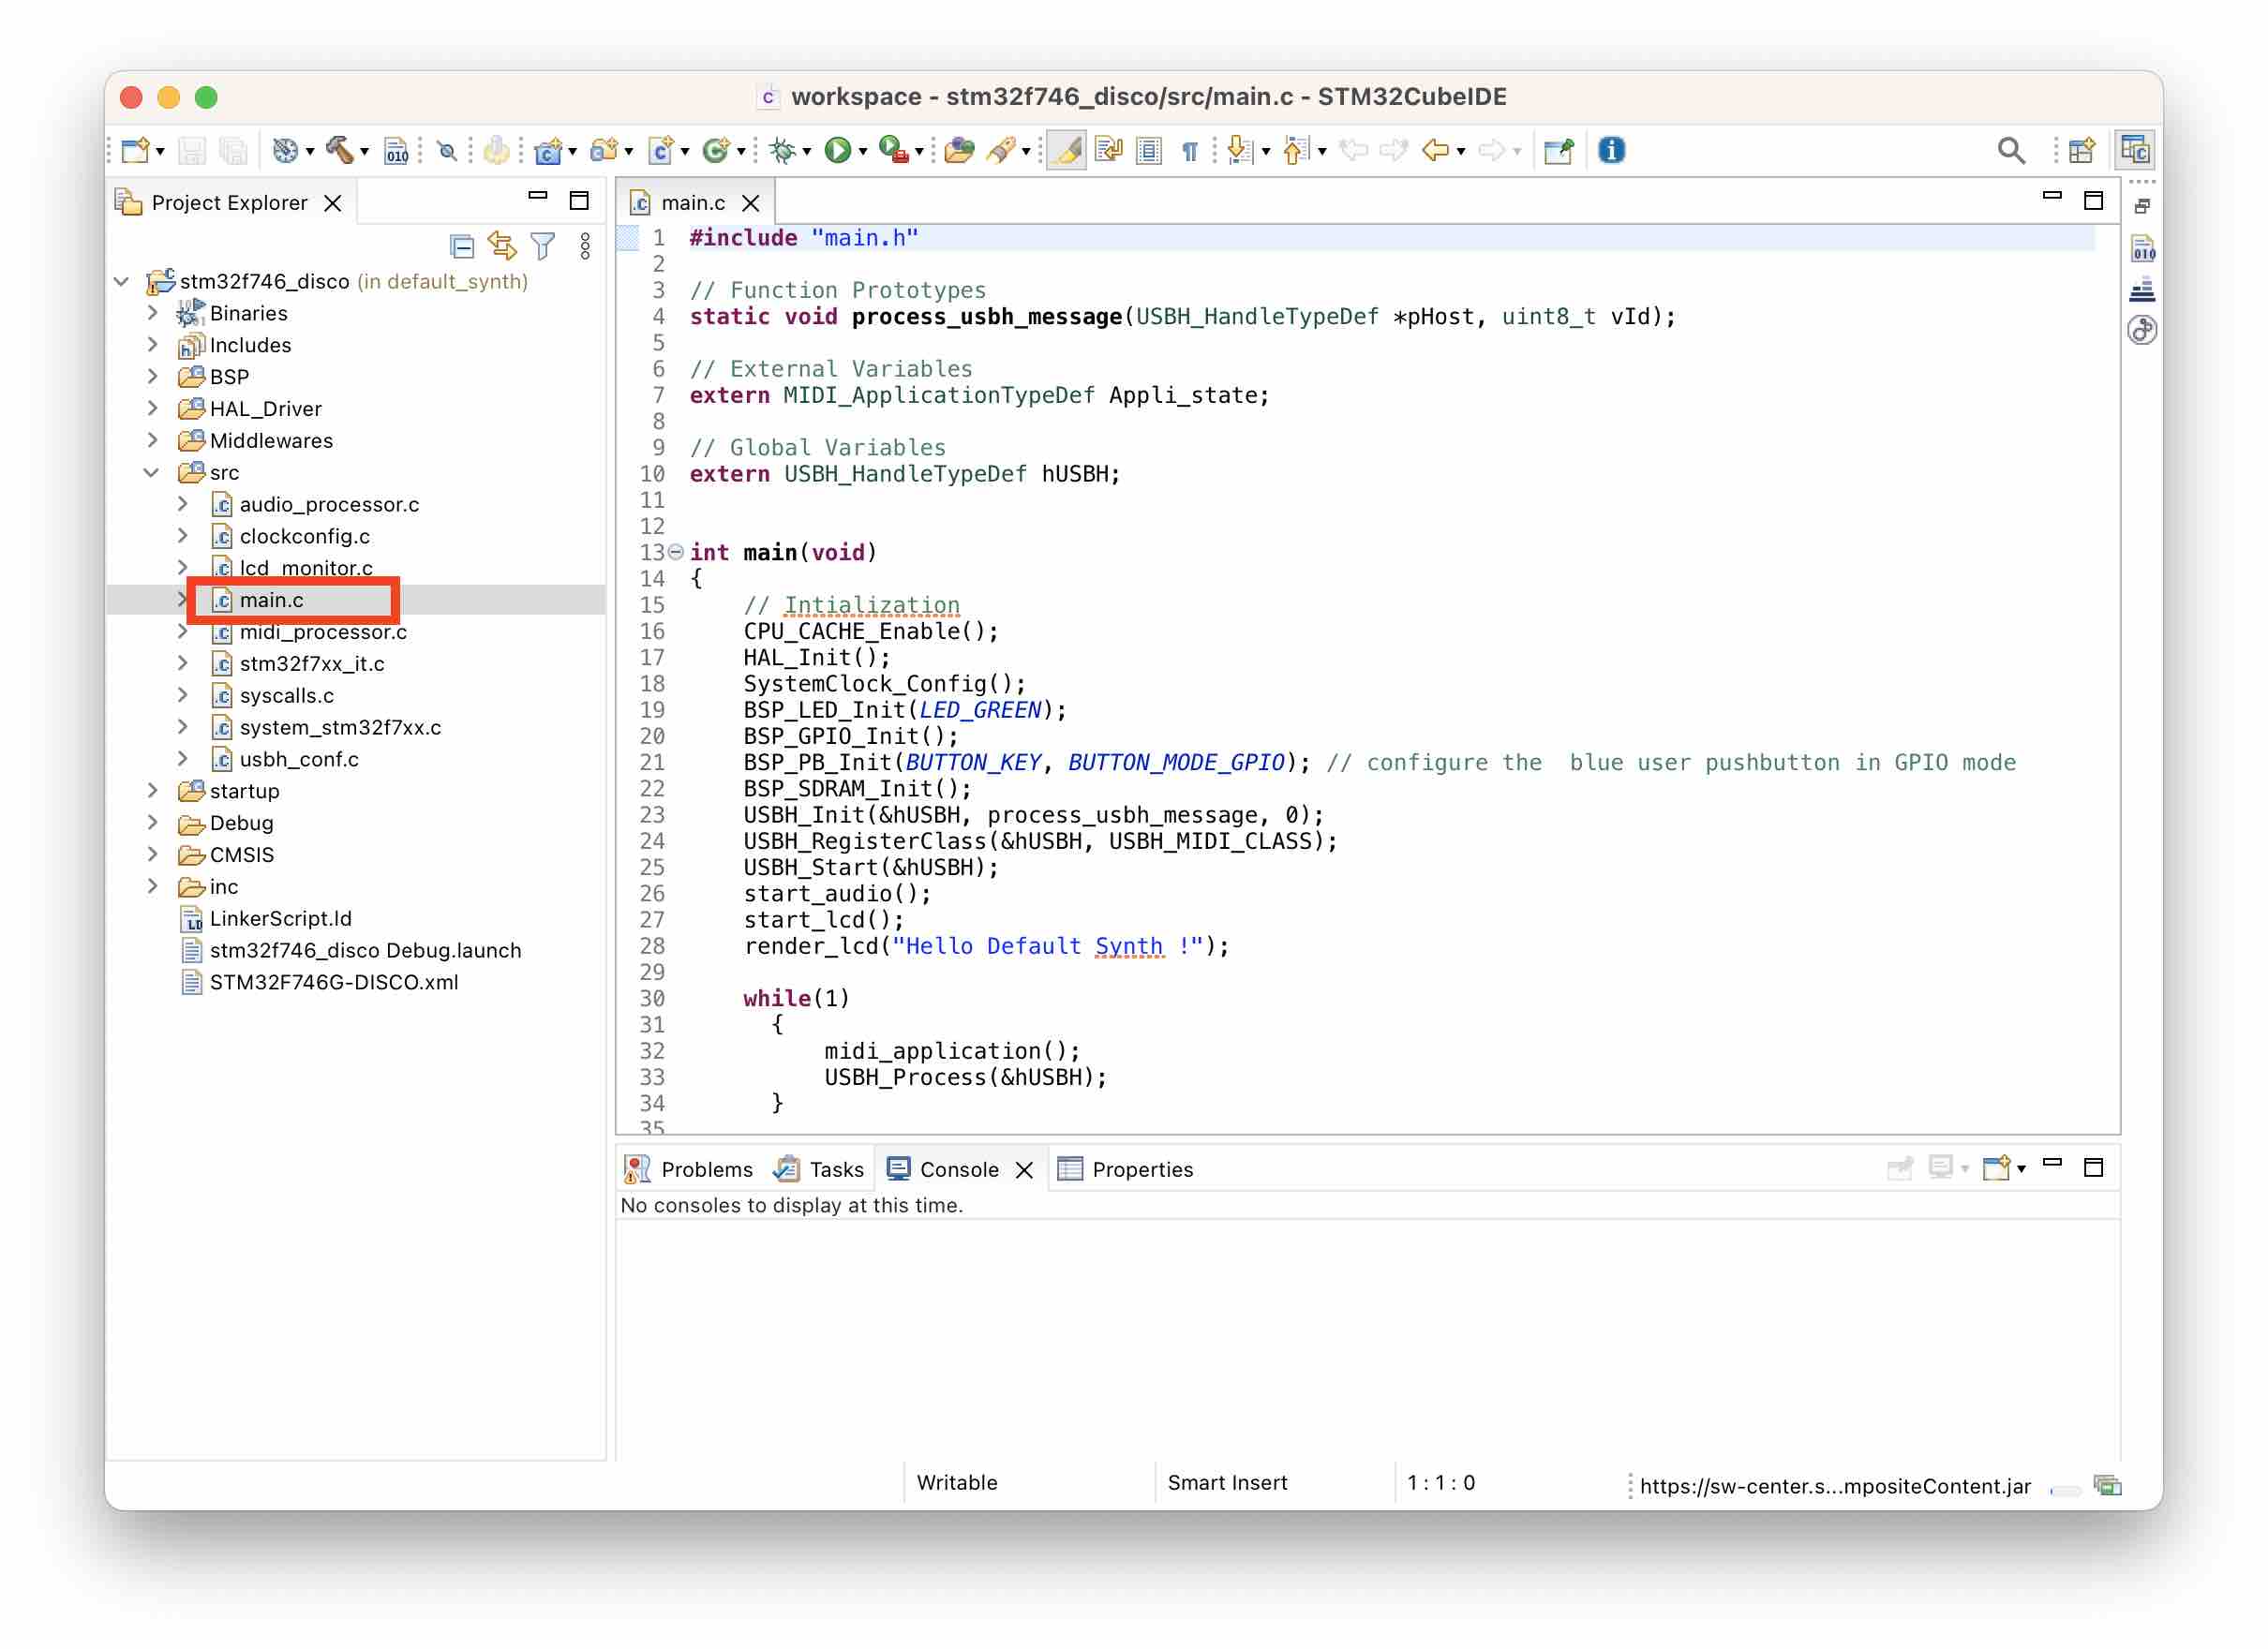2268x1649 pixels.
Task: Open the Information Center icon
Action: click(x=1611, y=150)
